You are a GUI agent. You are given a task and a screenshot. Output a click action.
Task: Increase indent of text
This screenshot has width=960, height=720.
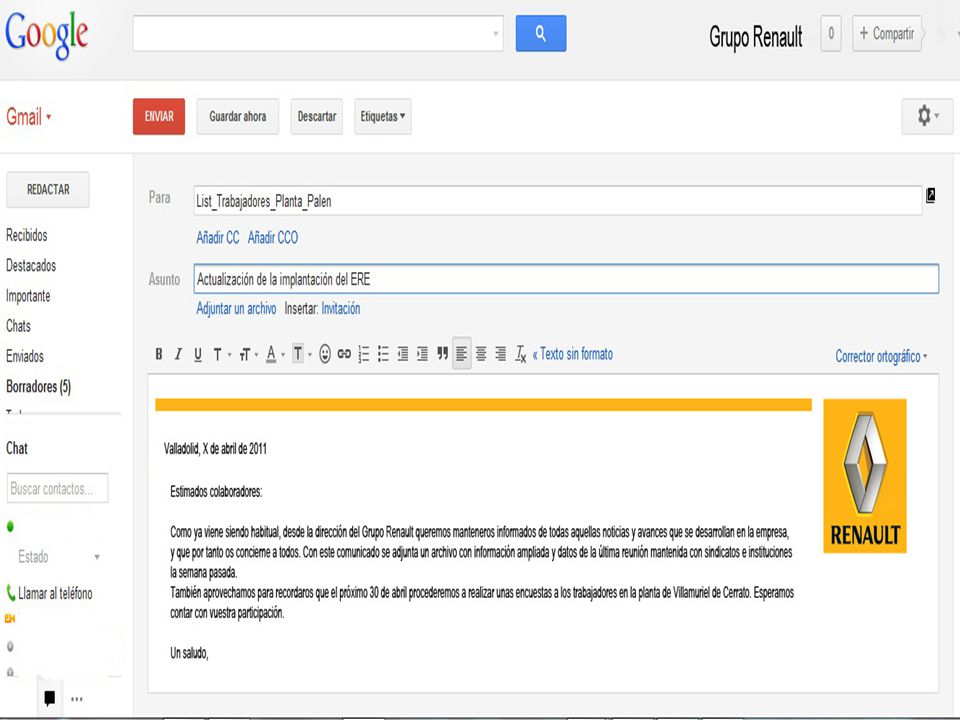tap(422, 354)
